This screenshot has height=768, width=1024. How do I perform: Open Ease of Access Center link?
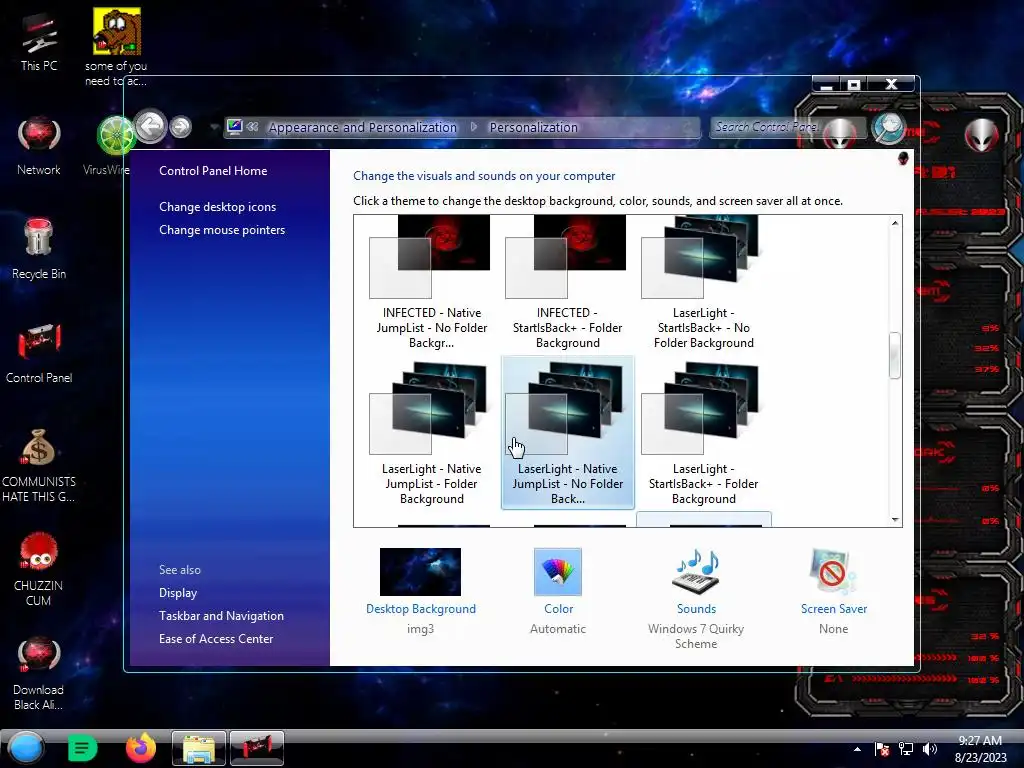coord(216,639)
